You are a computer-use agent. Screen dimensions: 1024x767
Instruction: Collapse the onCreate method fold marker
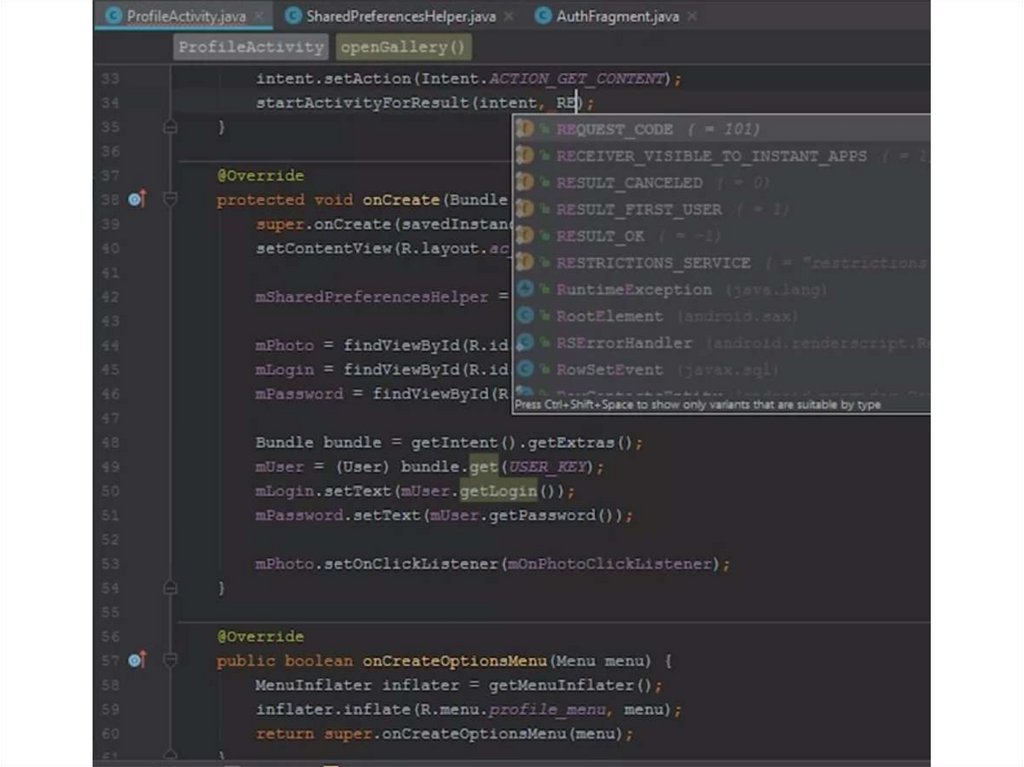(170, 200)
